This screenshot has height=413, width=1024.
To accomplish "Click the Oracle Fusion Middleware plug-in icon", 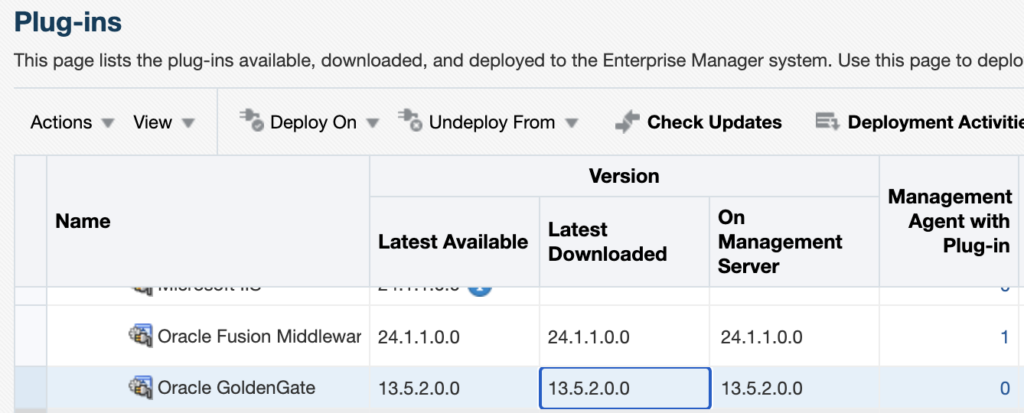I will (x=140, y=336).
